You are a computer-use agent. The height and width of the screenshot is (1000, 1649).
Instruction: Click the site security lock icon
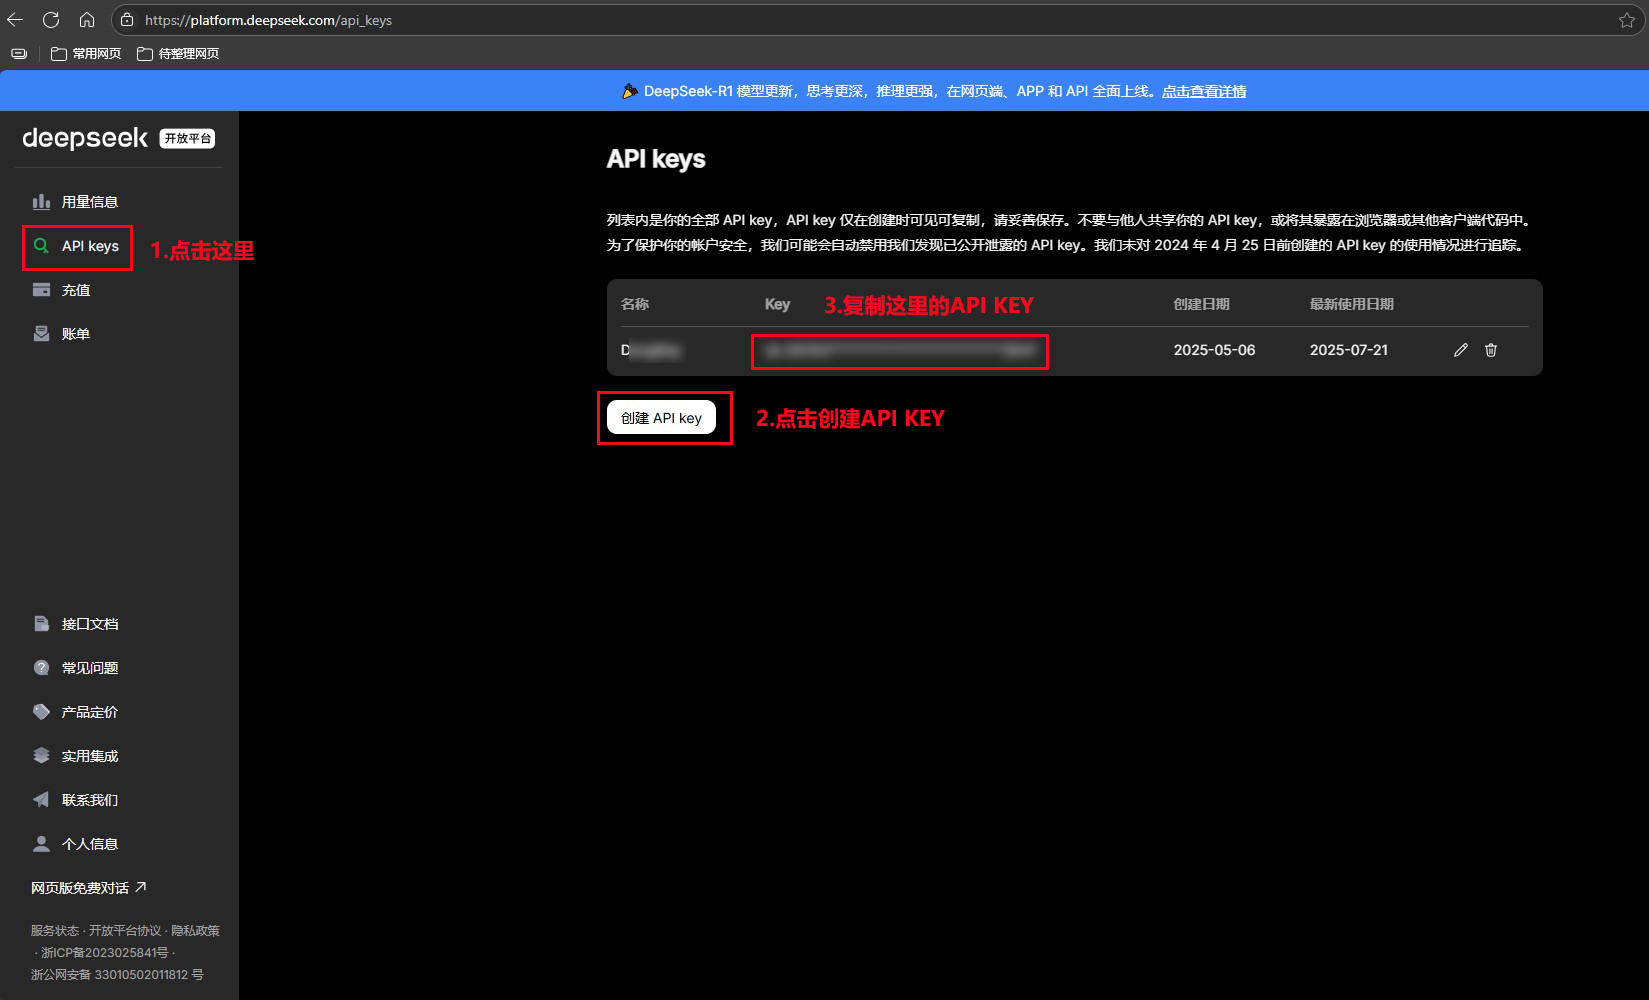[127, 20]
